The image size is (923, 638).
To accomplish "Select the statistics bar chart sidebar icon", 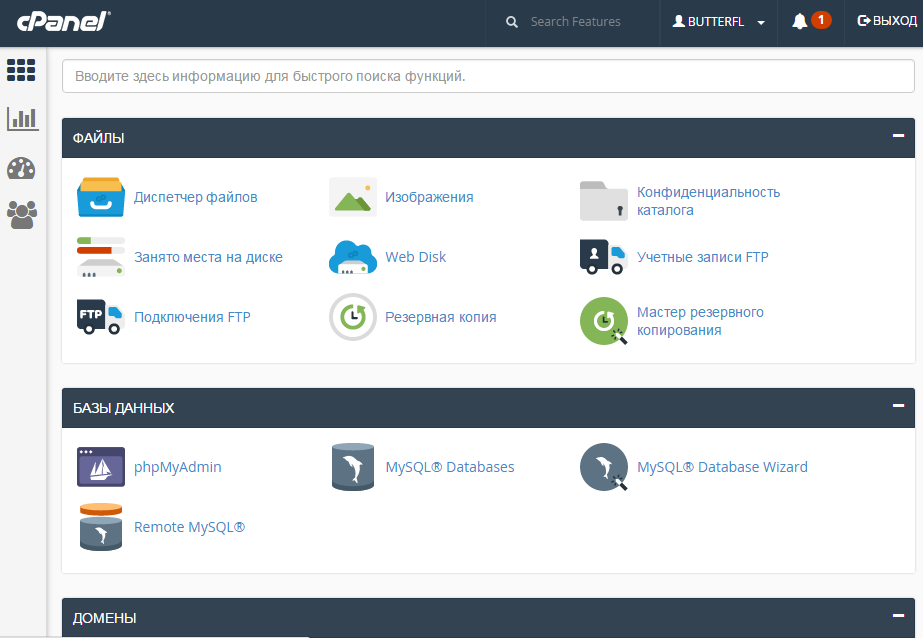I will [x=22, y=119].
